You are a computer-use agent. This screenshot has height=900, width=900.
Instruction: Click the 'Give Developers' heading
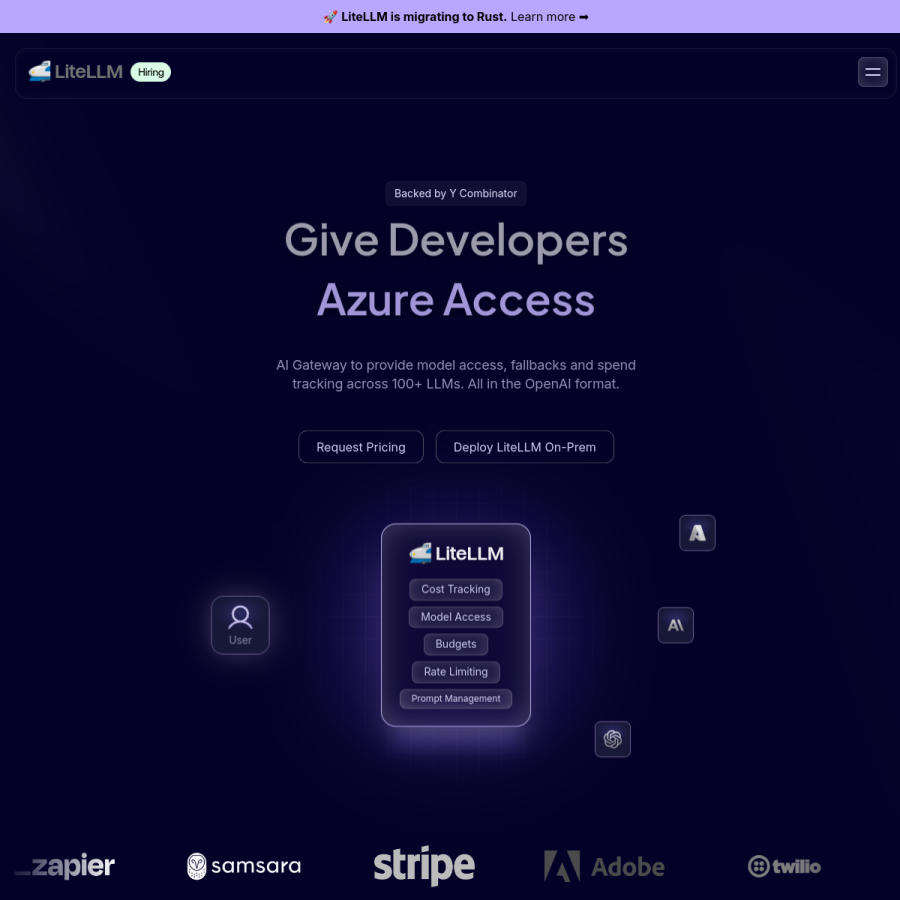click(456, 240)
